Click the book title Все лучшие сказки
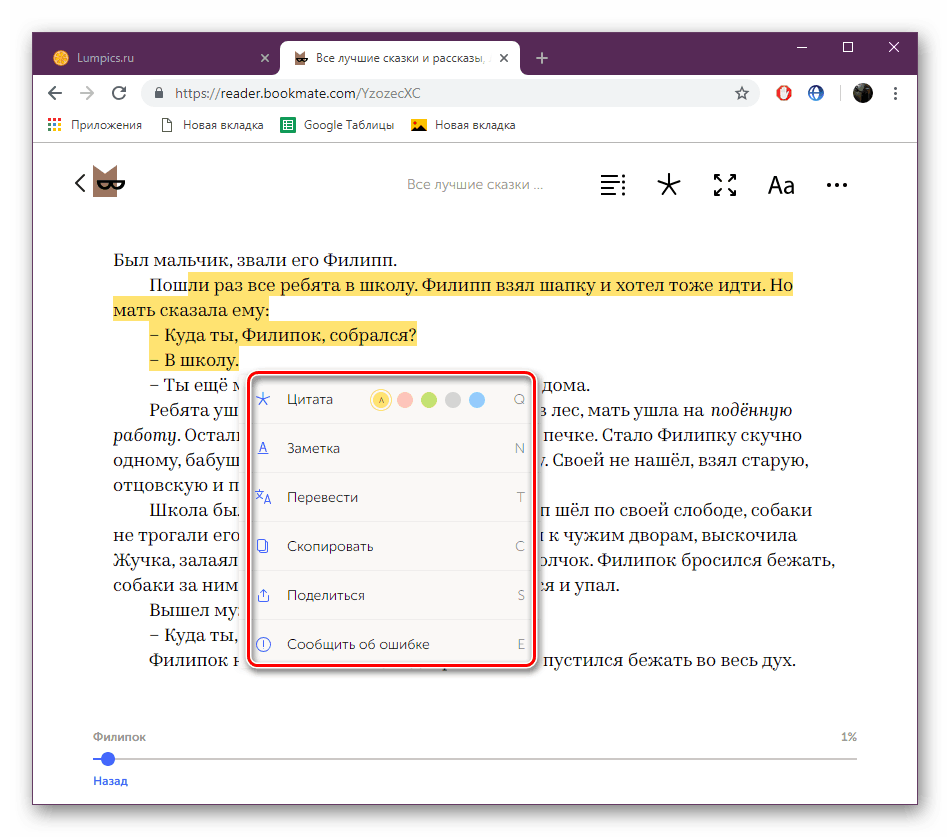The image size is (950, 837). tap(474, 185)
